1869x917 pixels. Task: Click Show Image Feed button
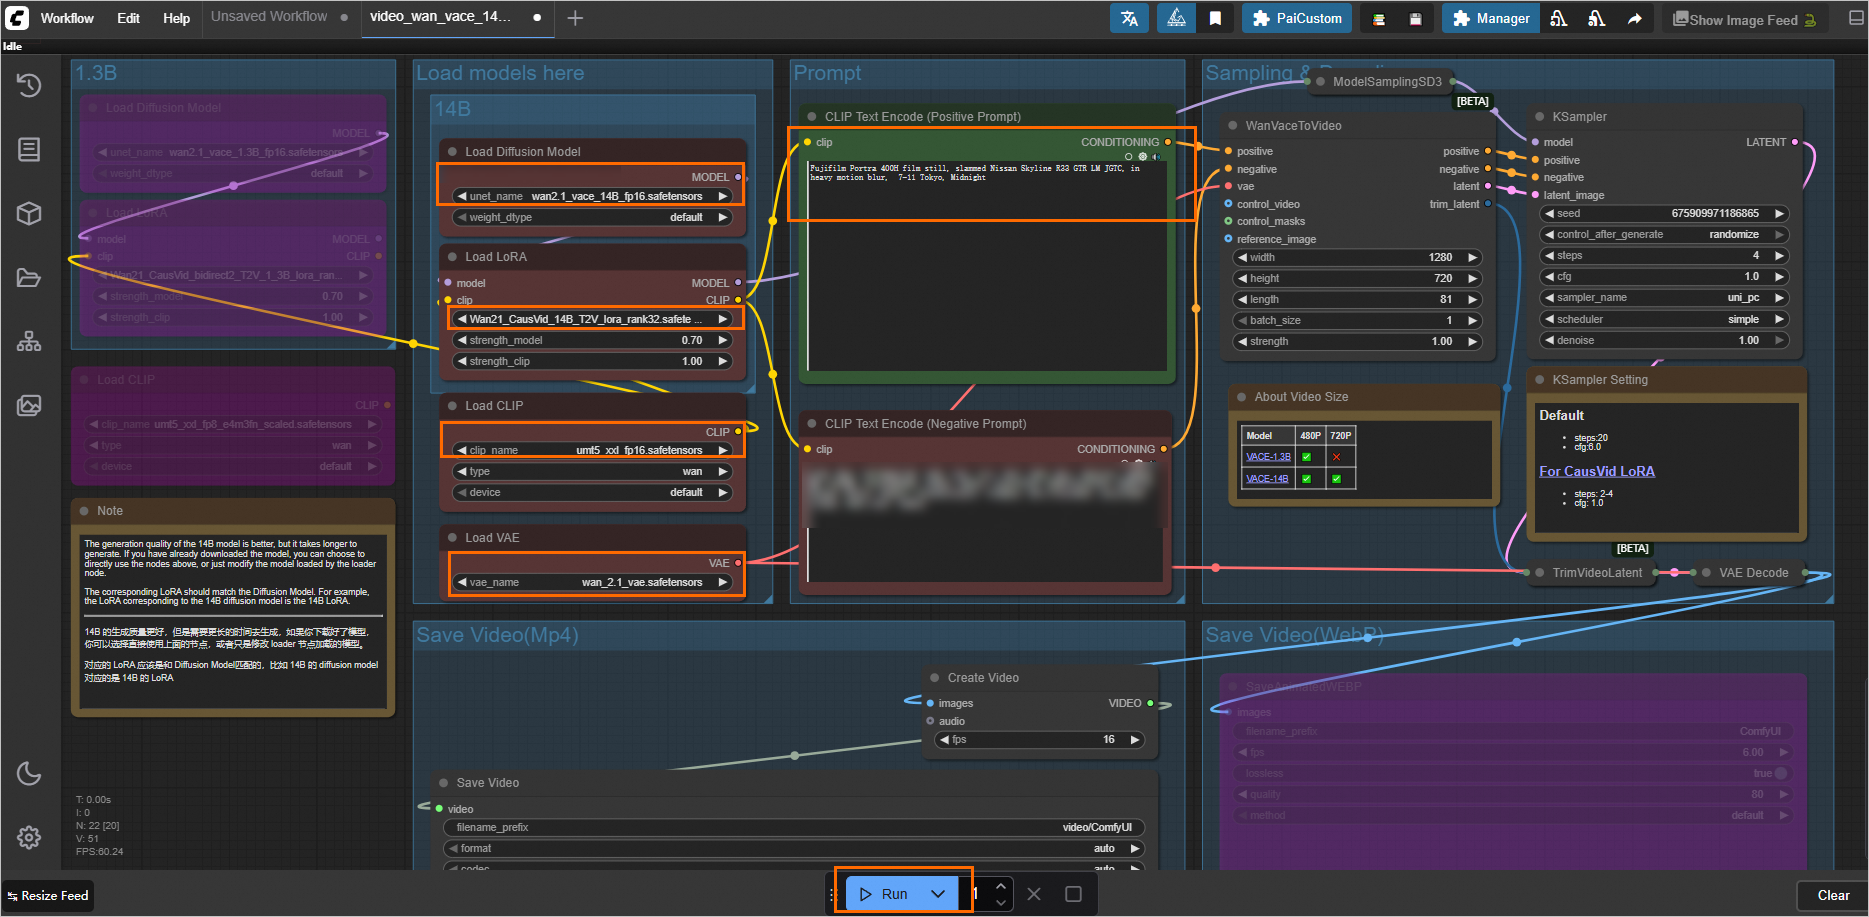point(1745,19)
